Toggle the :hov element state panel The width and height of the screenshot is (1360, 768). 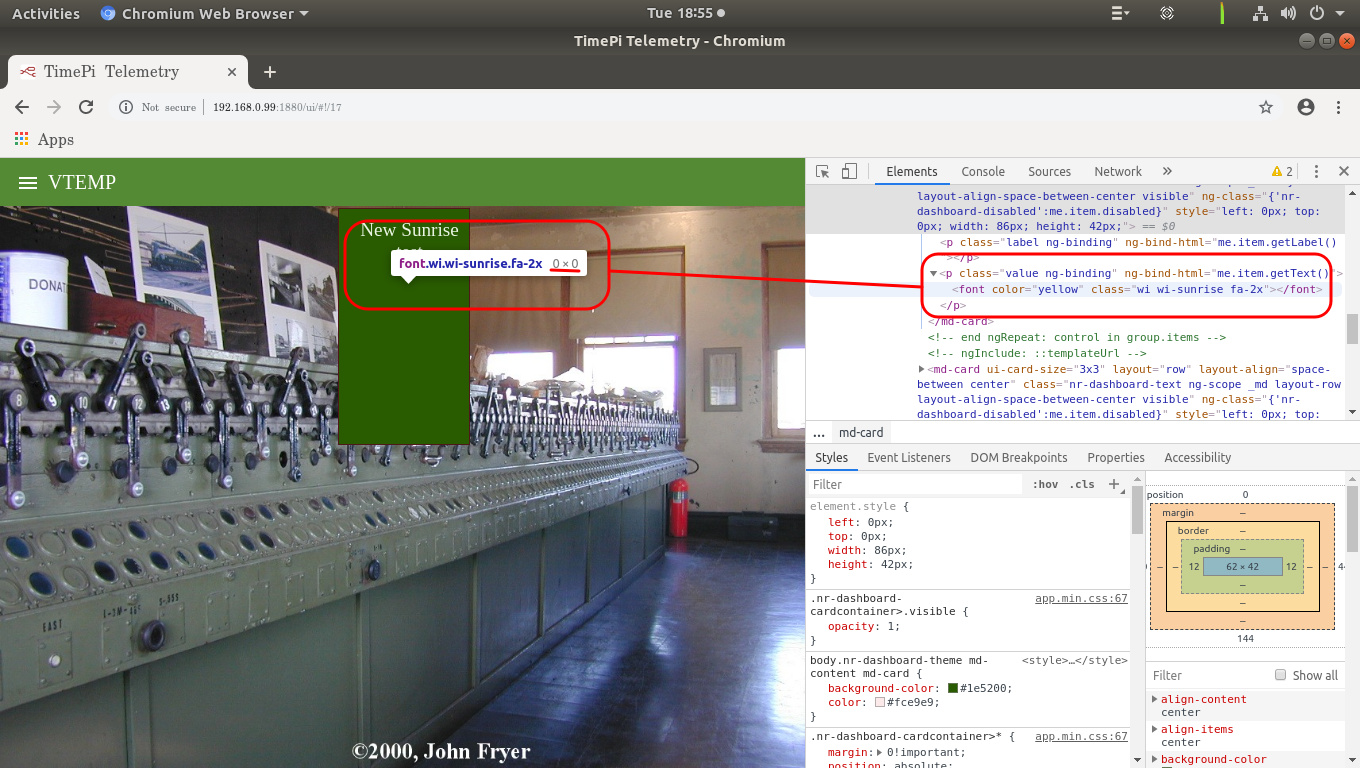(x=1045, y=484)
